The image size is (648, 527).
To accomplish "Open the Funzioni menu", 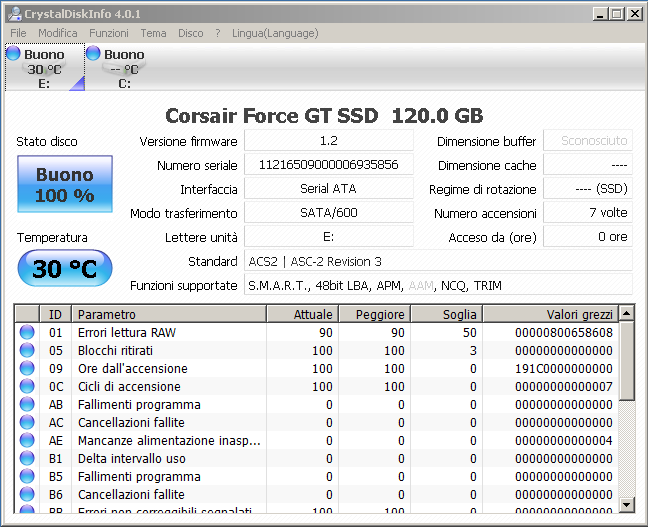I will (109, 33).
